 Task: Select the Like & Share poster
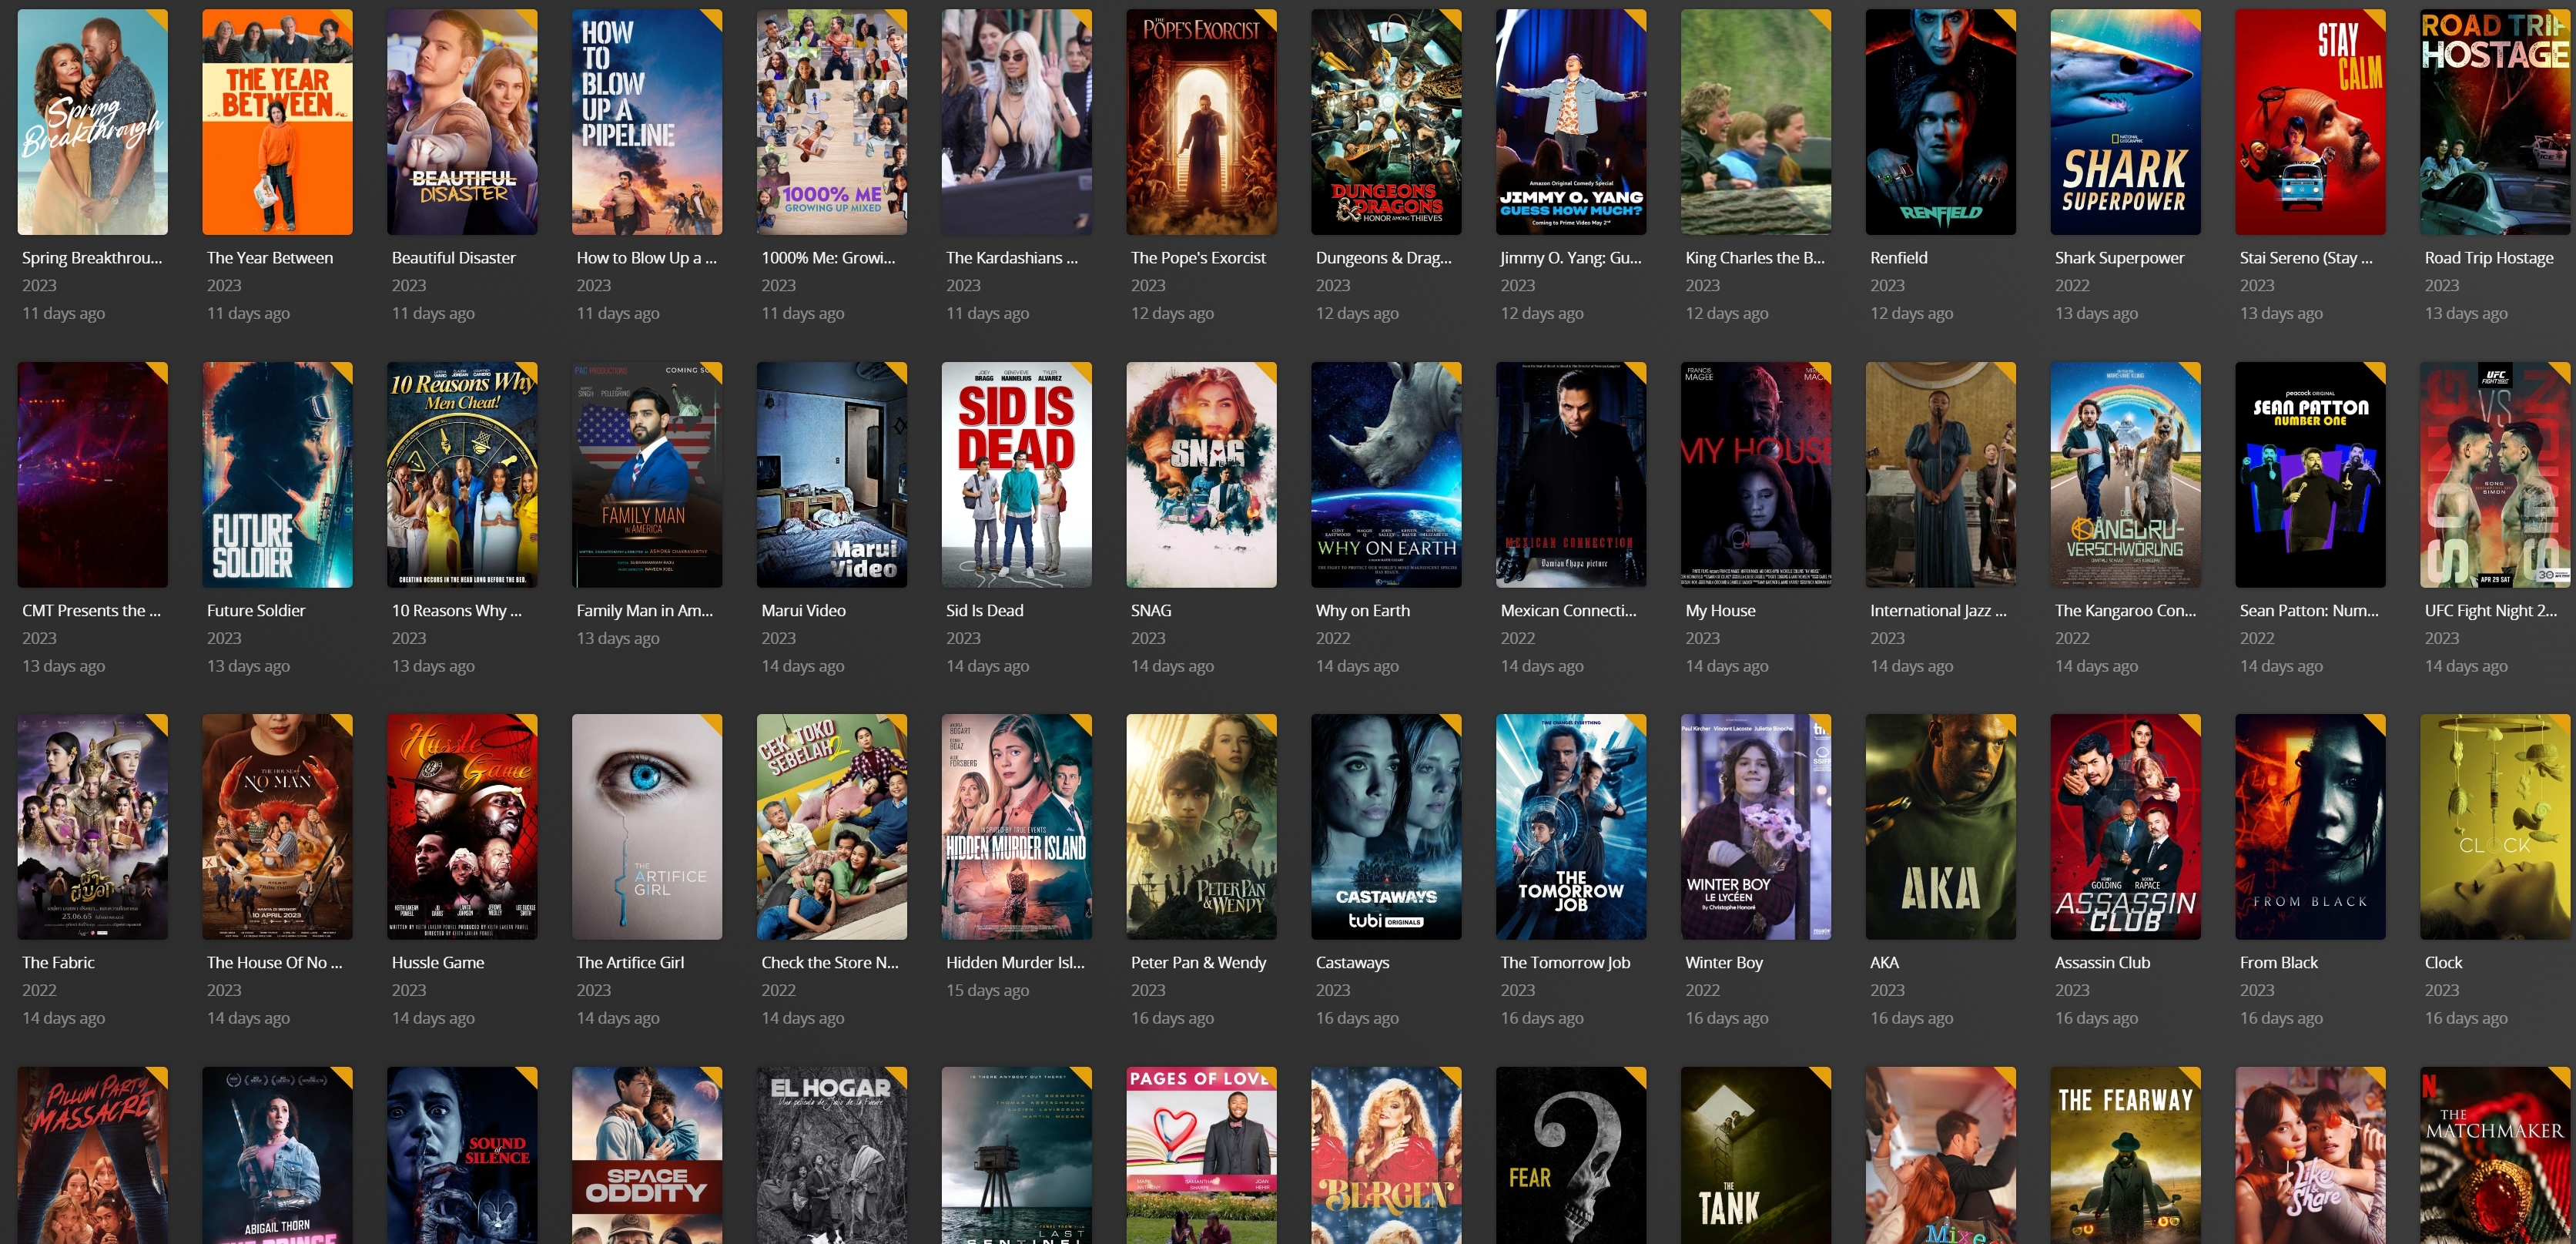2310,1155
